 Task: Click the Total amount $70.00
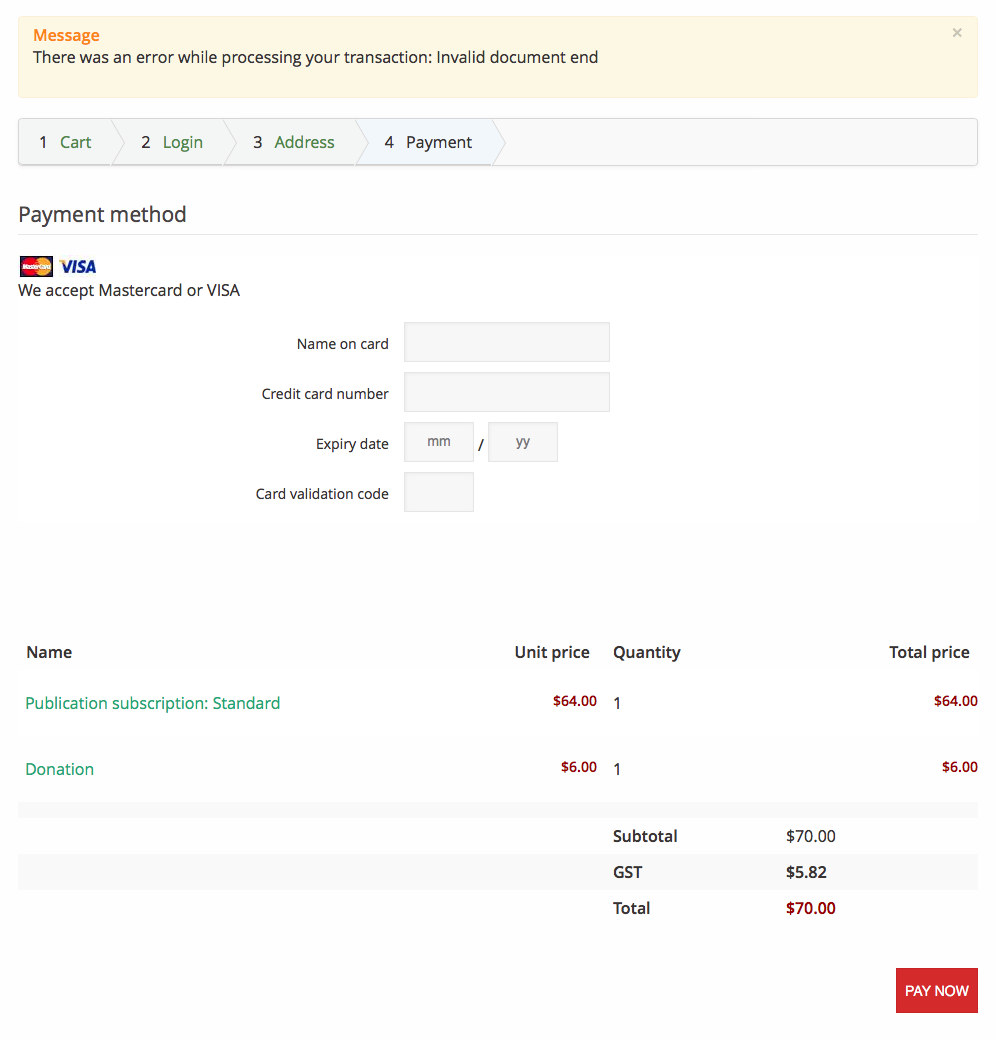click(x=810, y=908)
